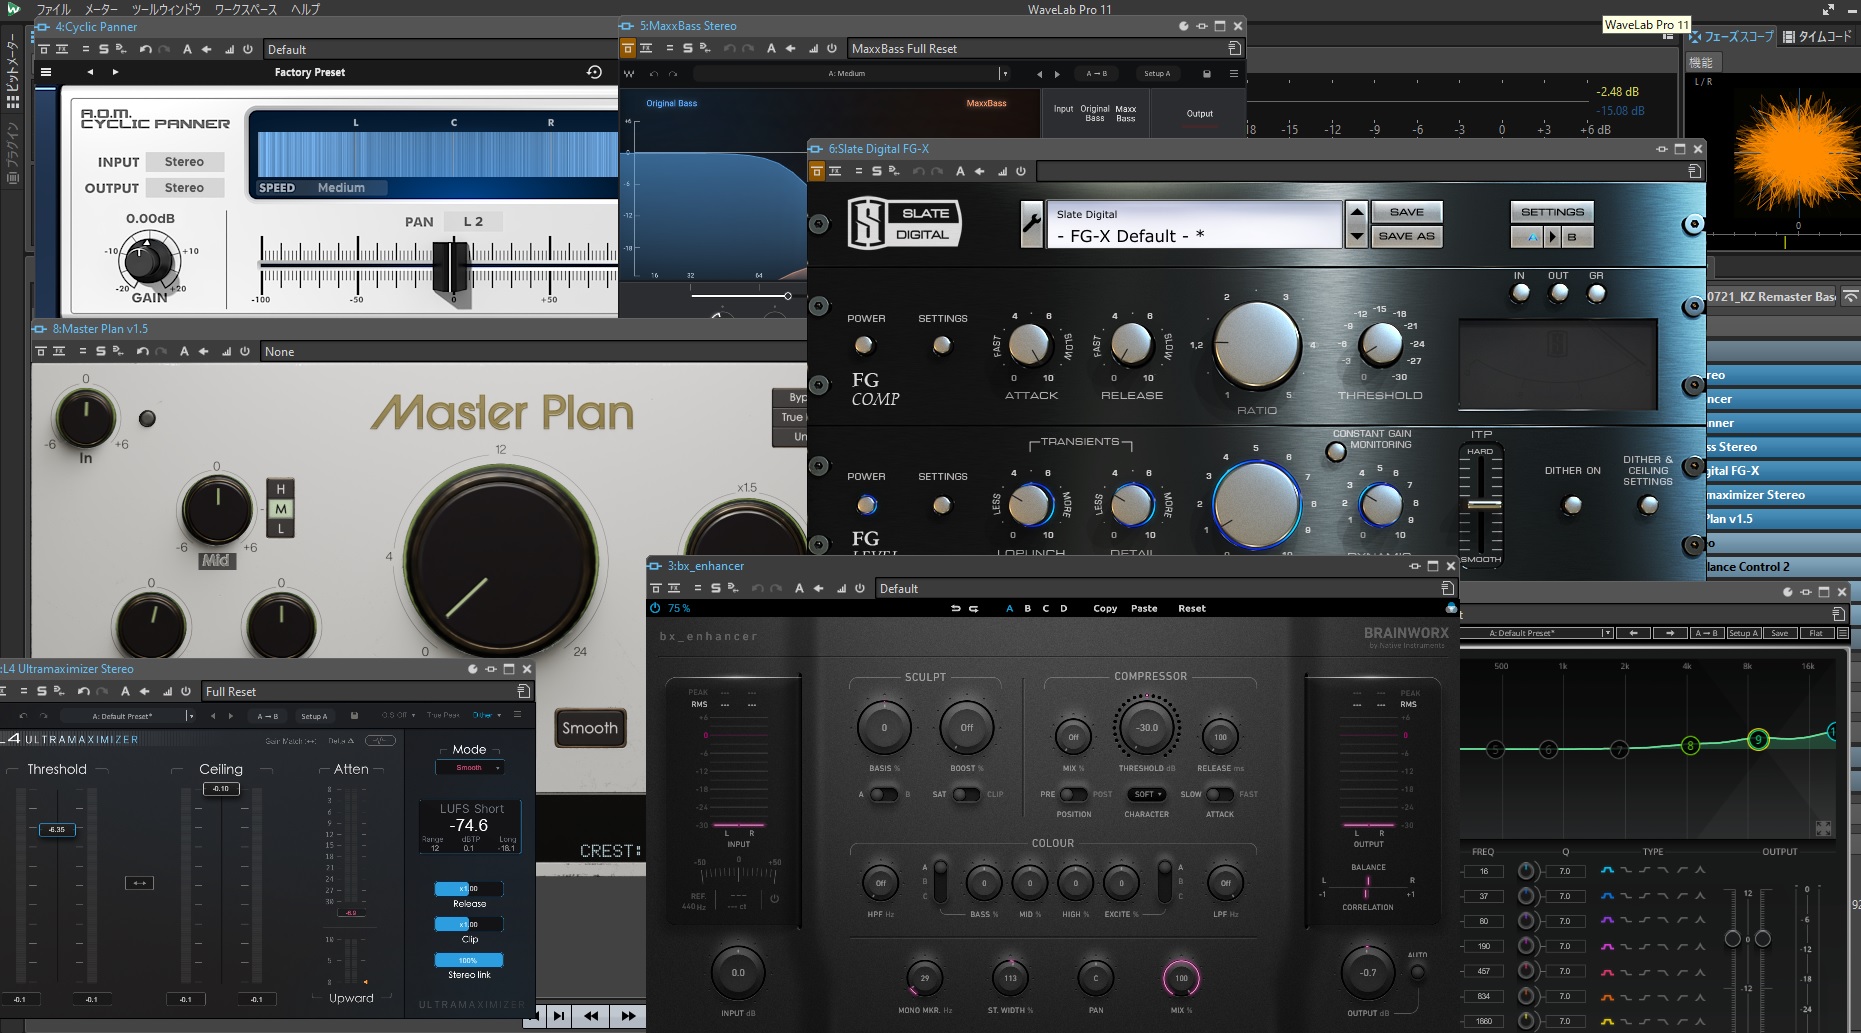Screen dimensions: 1861x1033
Task: Open the Mode dropdown showing Smooth
Action: (x=469, y=768)
